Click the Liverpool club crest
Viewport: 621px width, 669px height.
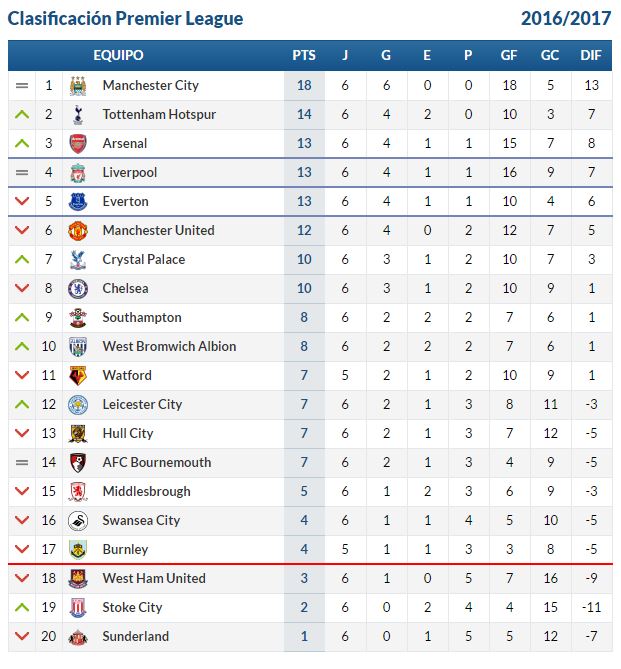(78, 173)
